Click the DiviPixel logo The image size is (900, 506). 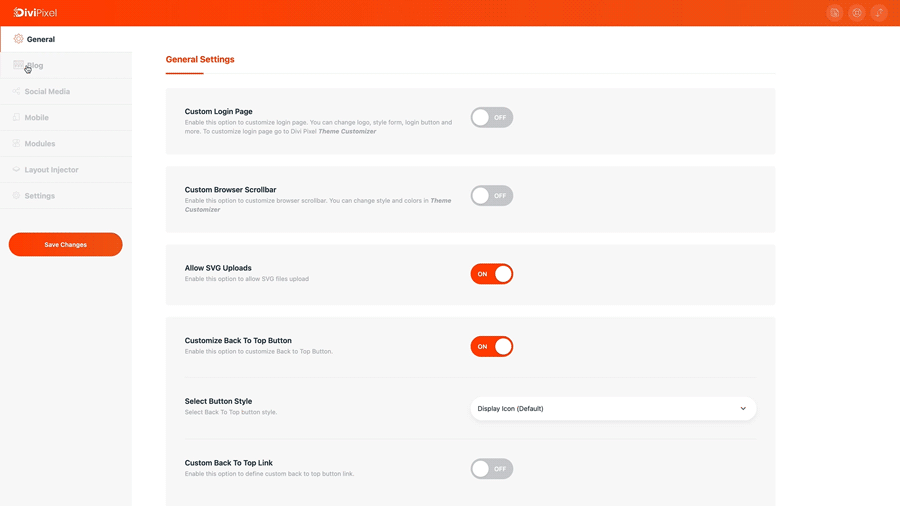(35, 13)
